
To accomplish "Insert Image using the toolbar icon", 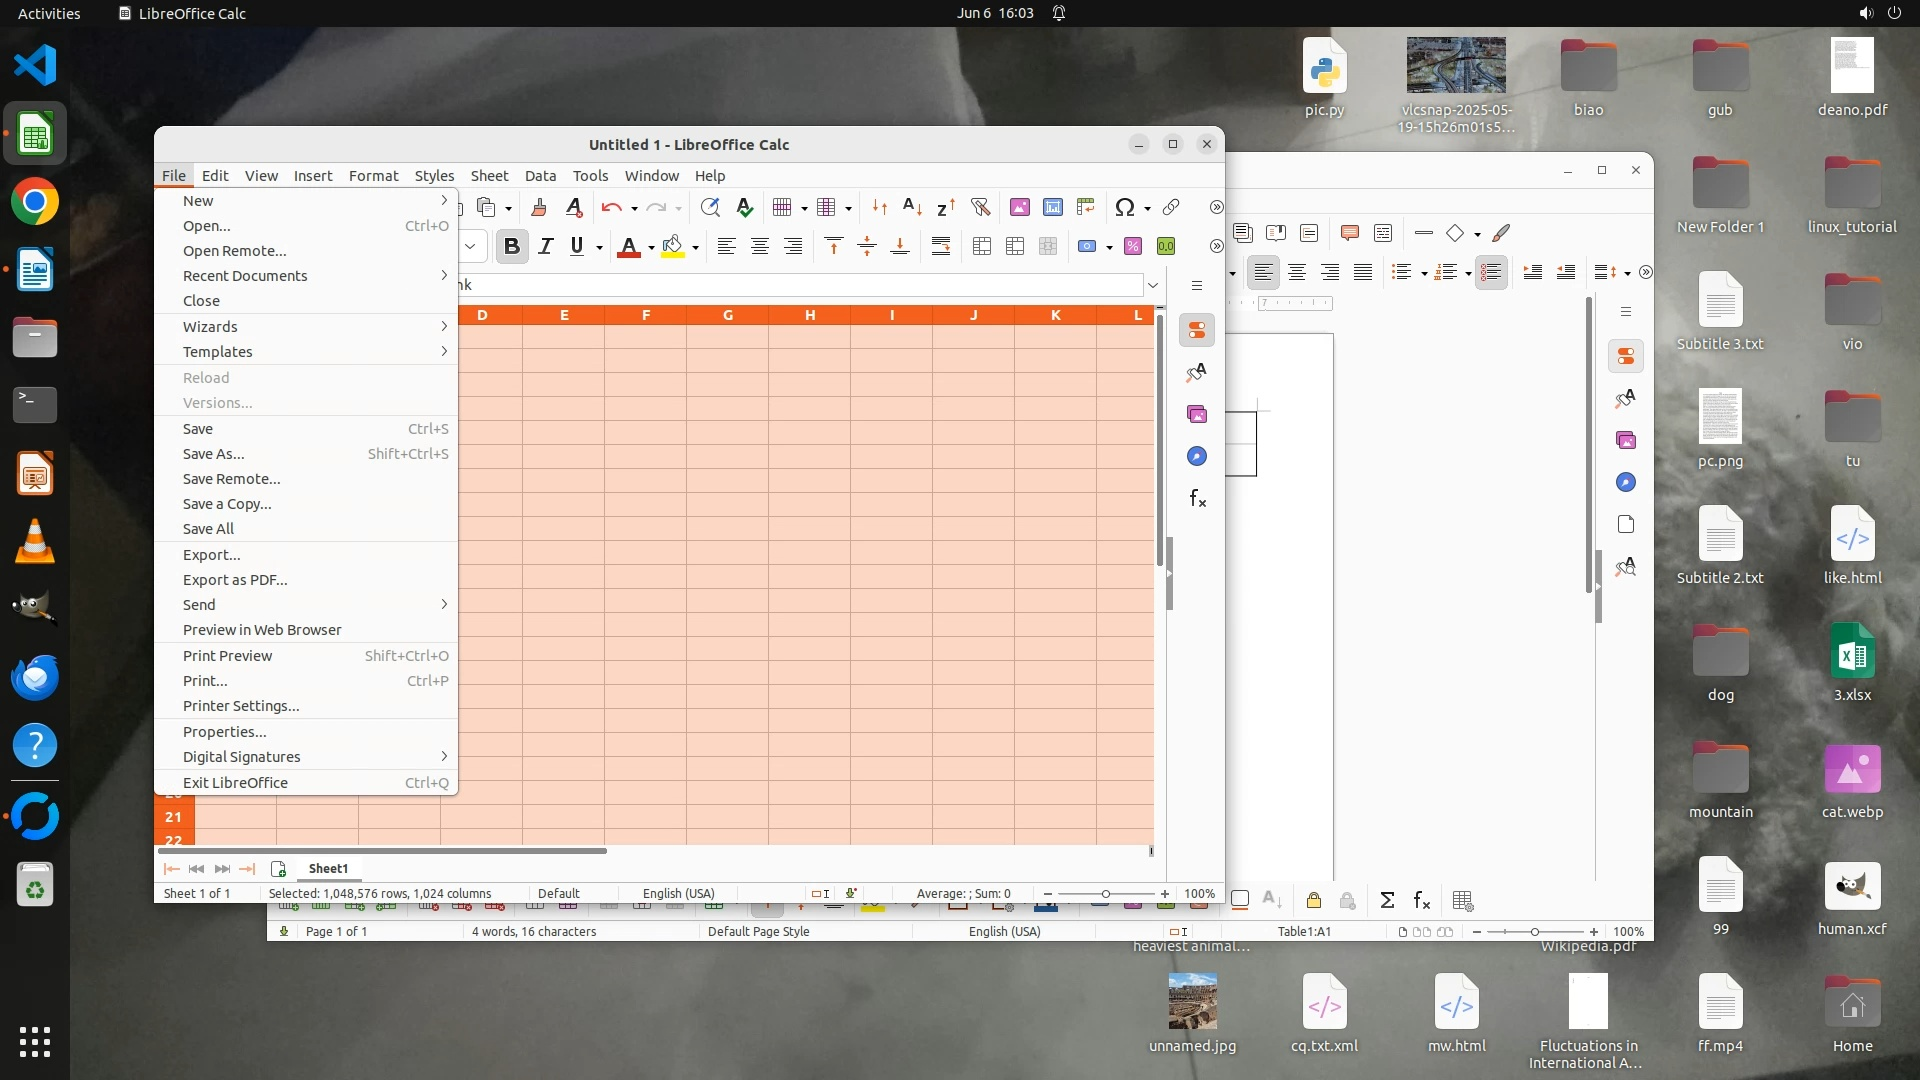I will pos(1019,208).
